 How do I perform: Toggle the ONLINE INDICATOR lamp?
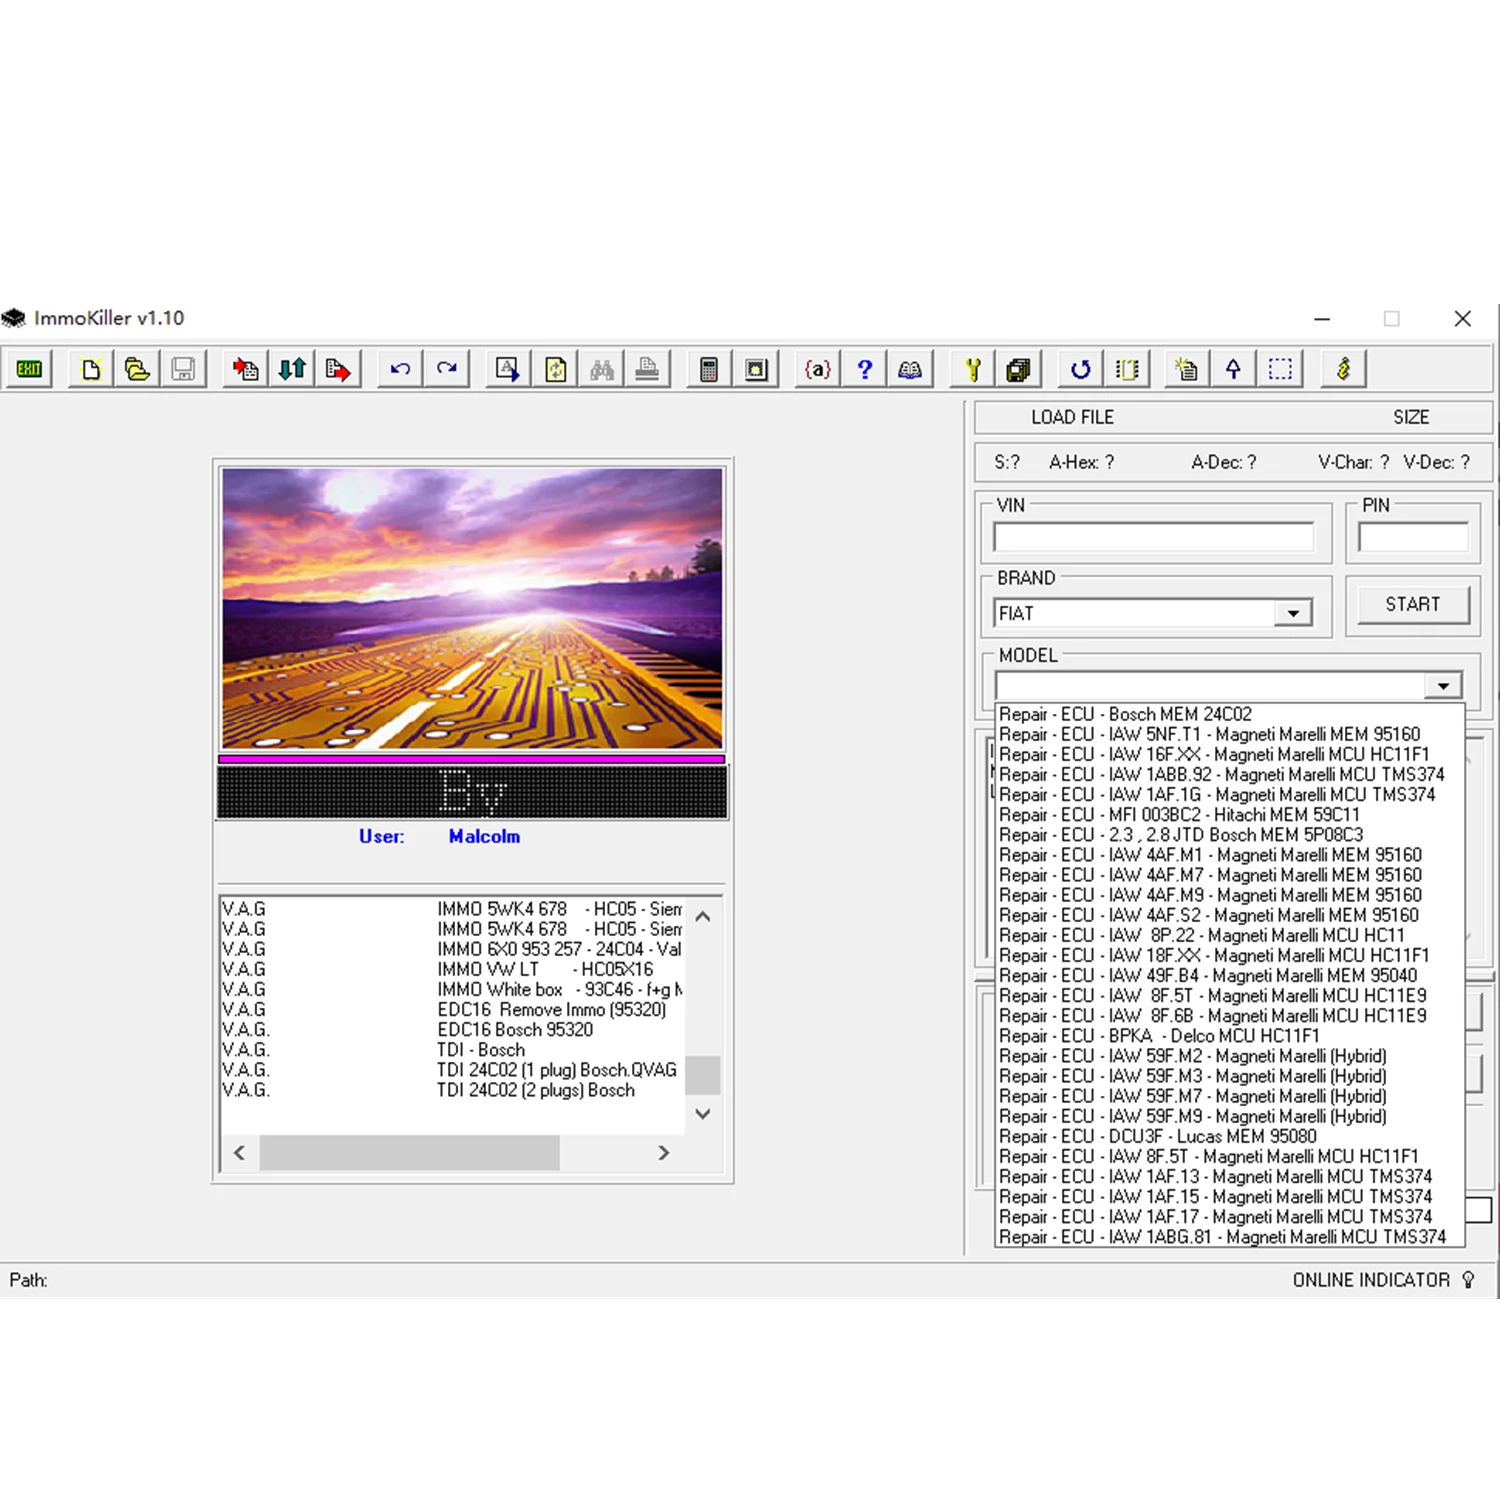[x=1467, y=1279]
